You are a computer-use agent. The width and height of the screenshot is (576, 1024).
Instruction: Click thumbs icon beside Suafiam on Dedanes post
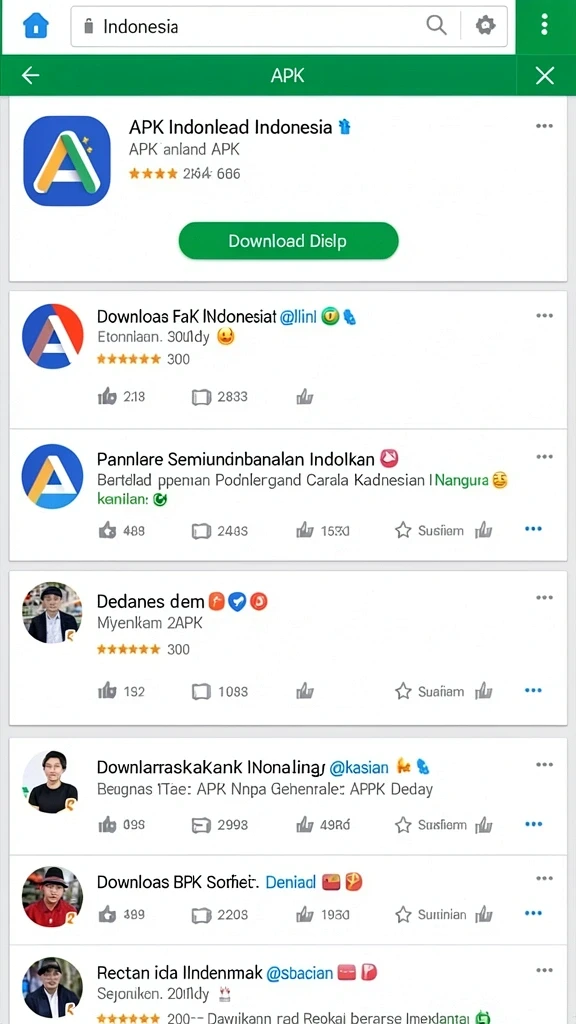click(483, 691)
